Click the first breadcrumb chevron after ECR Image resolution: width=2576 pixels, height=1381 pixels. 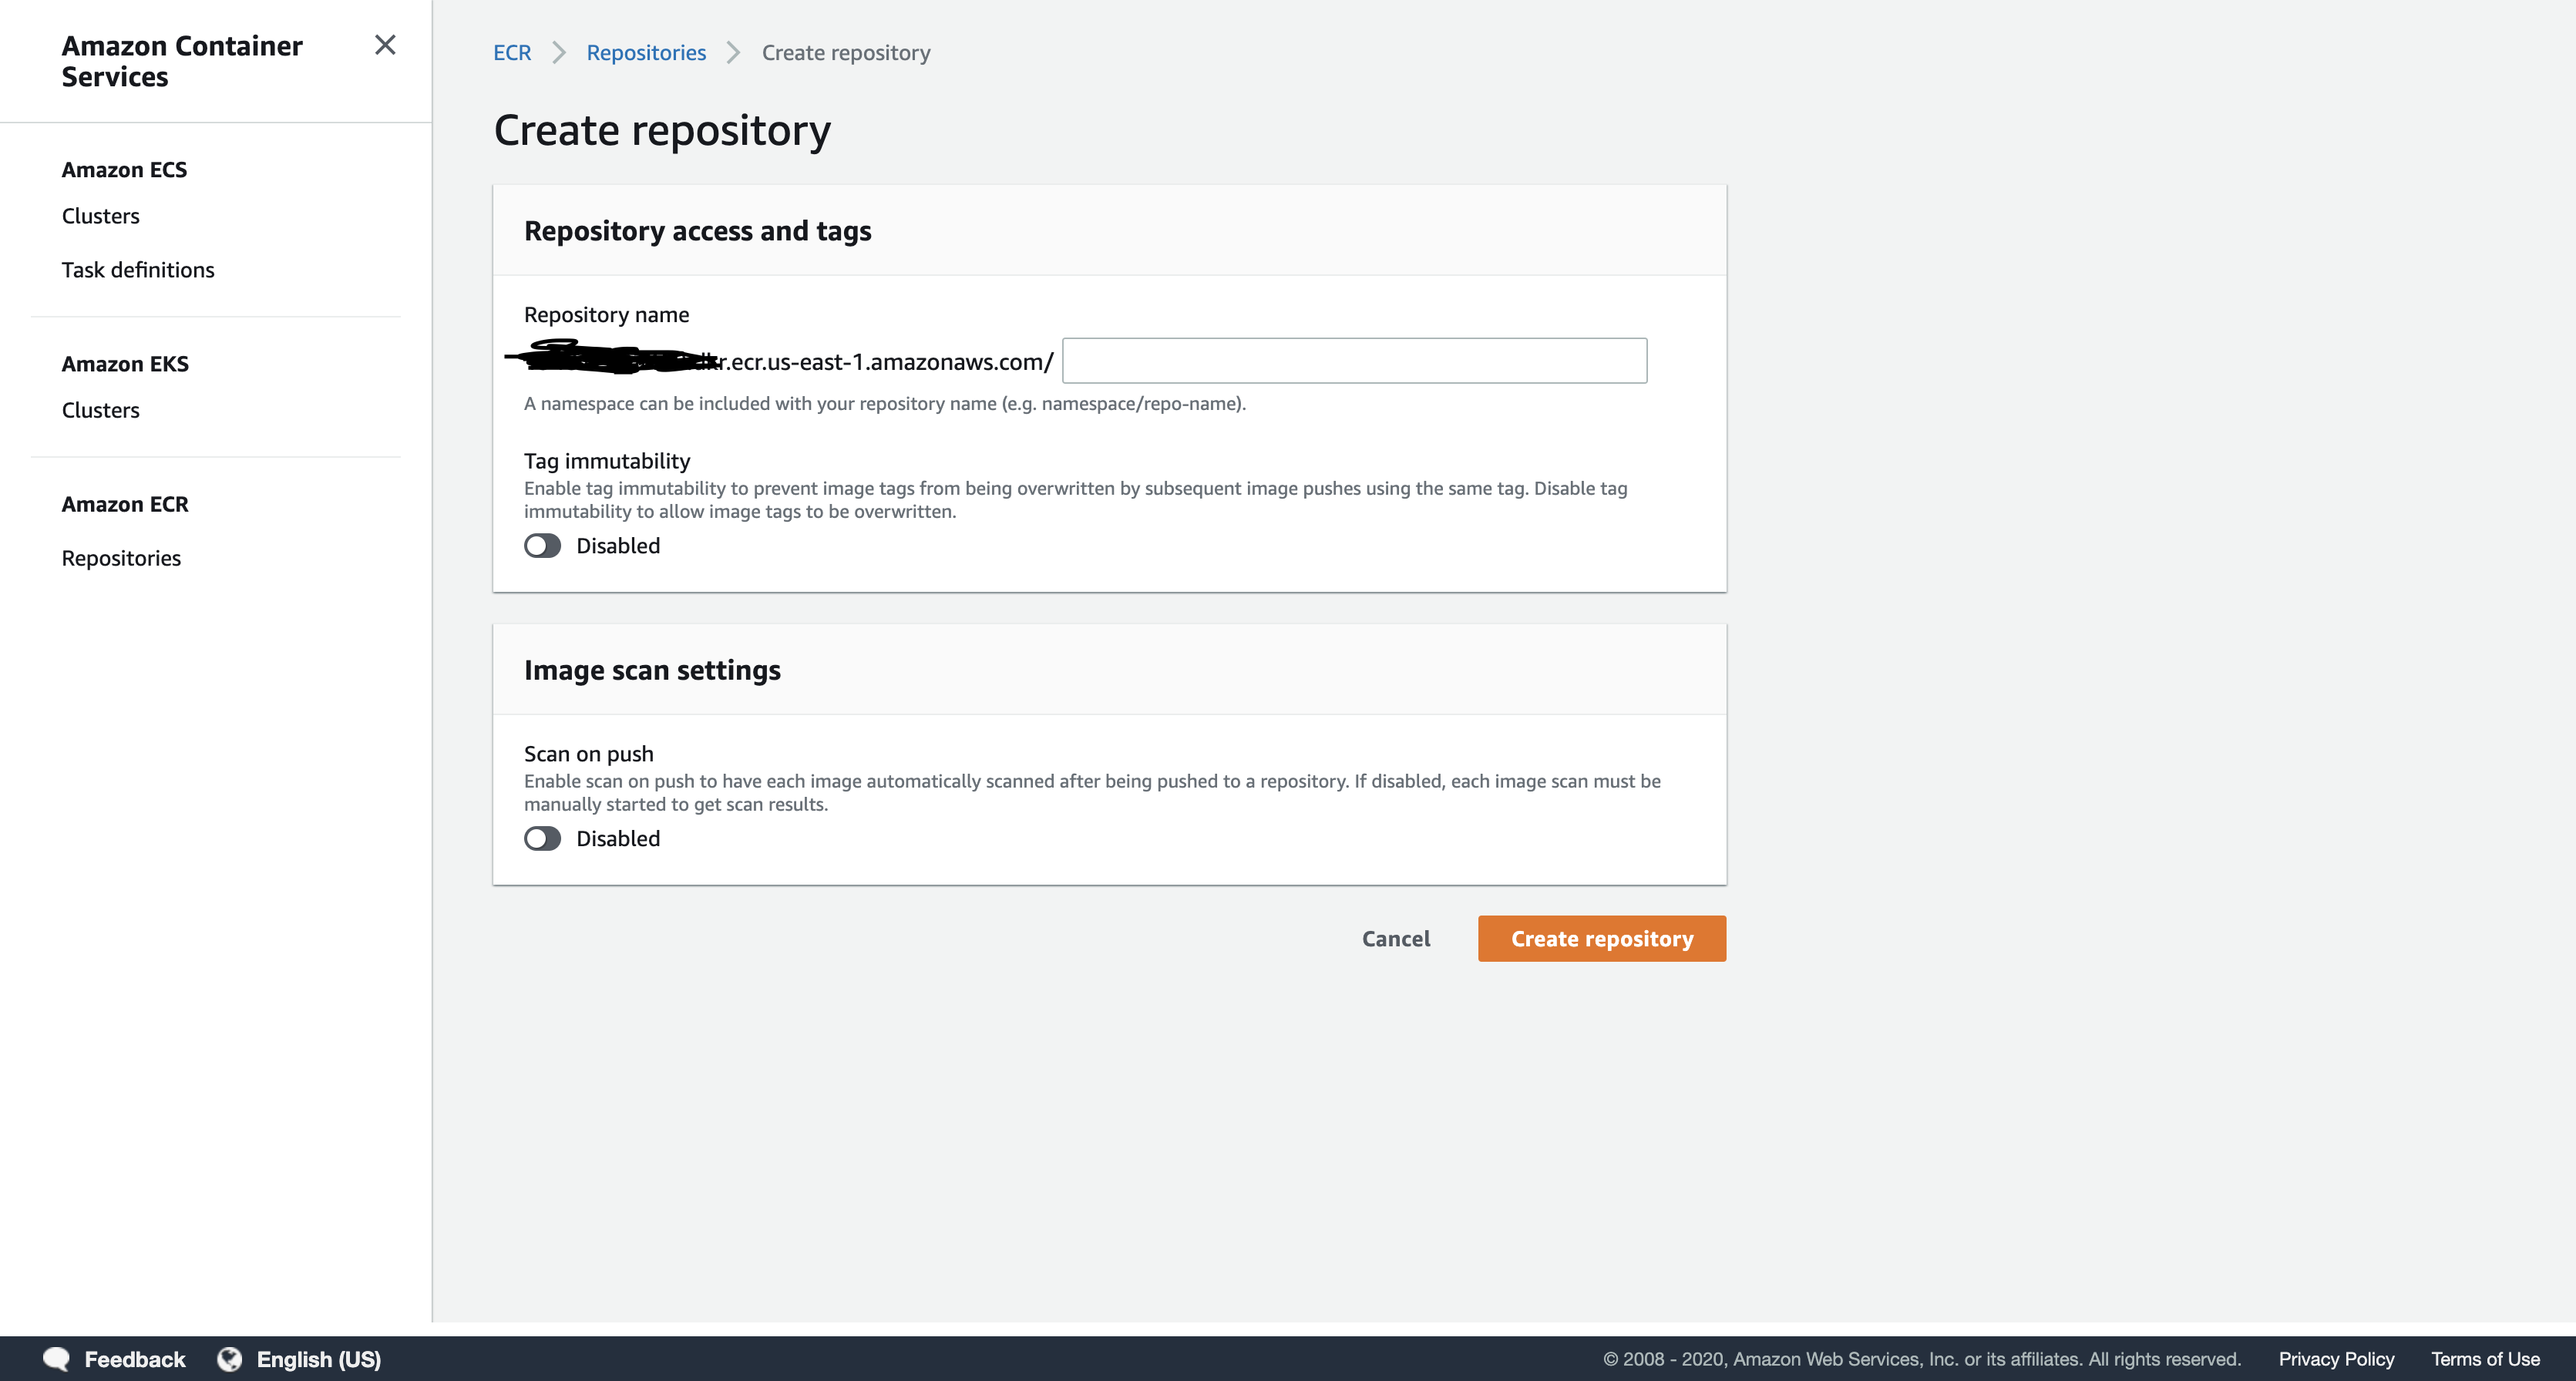(x=559, y=53)
